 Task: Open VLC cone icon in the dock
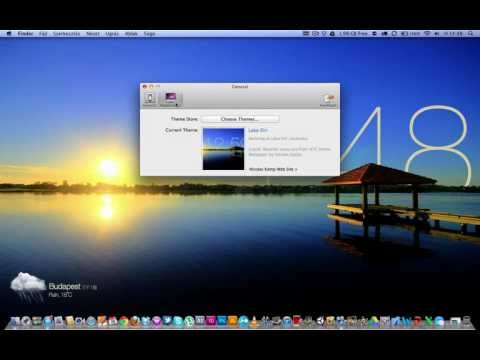(x=255, y=321)
